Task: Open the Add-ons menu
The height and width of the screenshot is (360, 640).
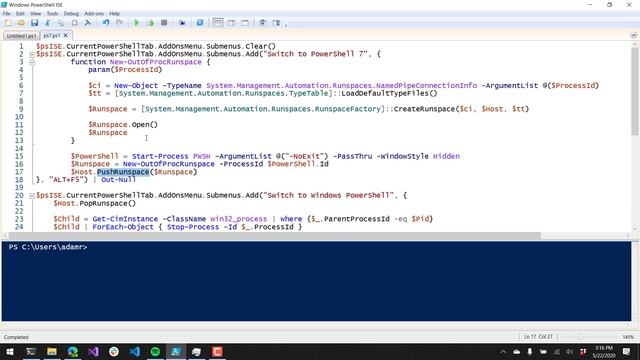Action: tap(94, 13)
